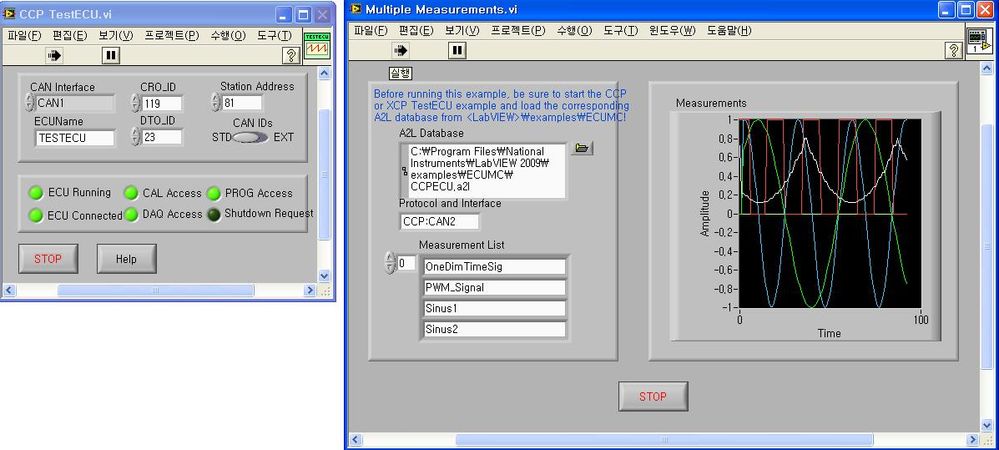Open 도구(T) menu in Multiple Measurements window
This screenshot has height=450, width=999.
tap(621, 31)
